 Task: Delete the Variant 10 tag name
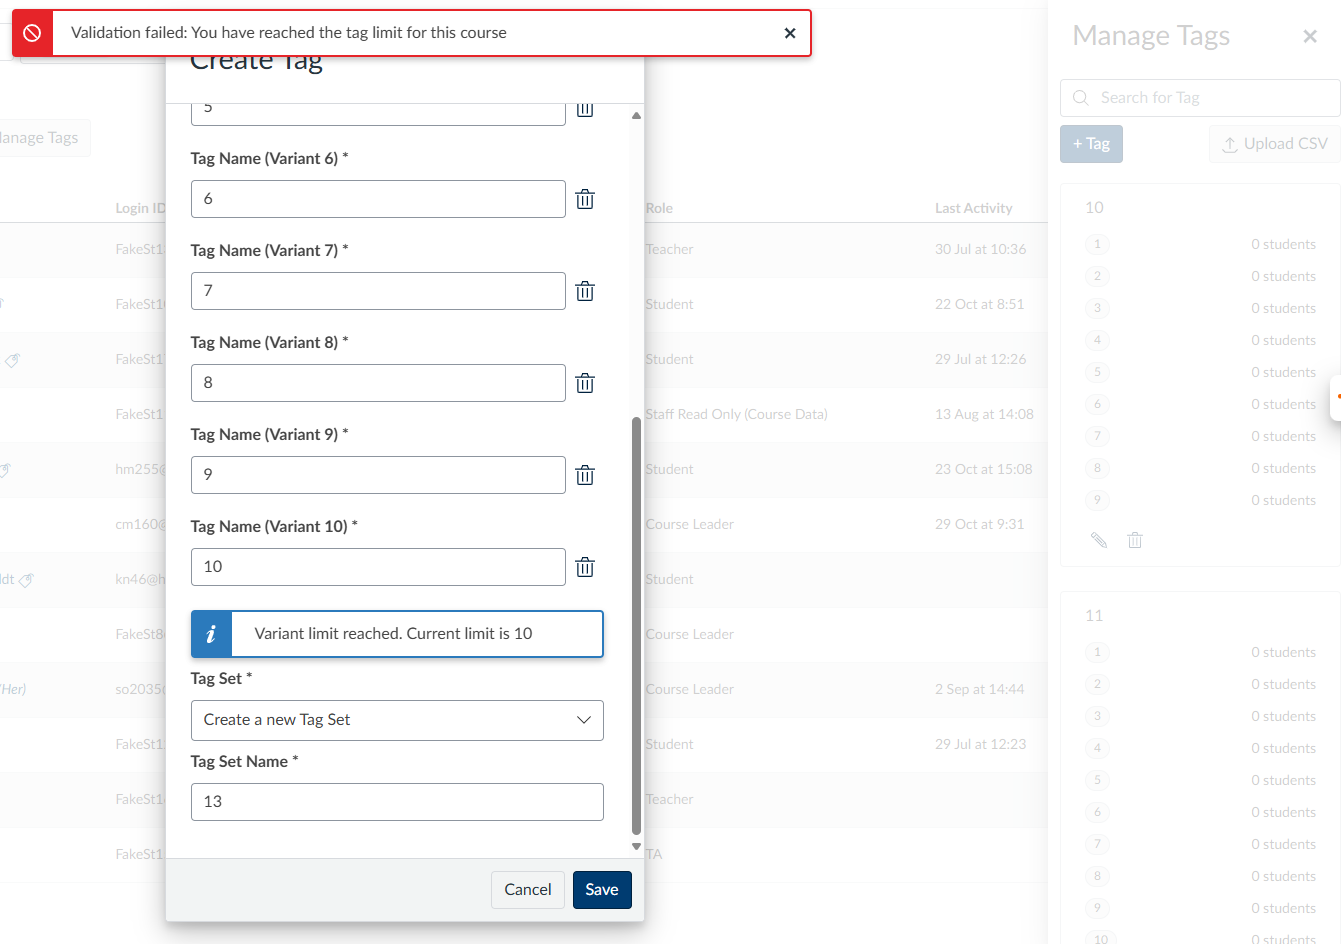tap(585, 567)
